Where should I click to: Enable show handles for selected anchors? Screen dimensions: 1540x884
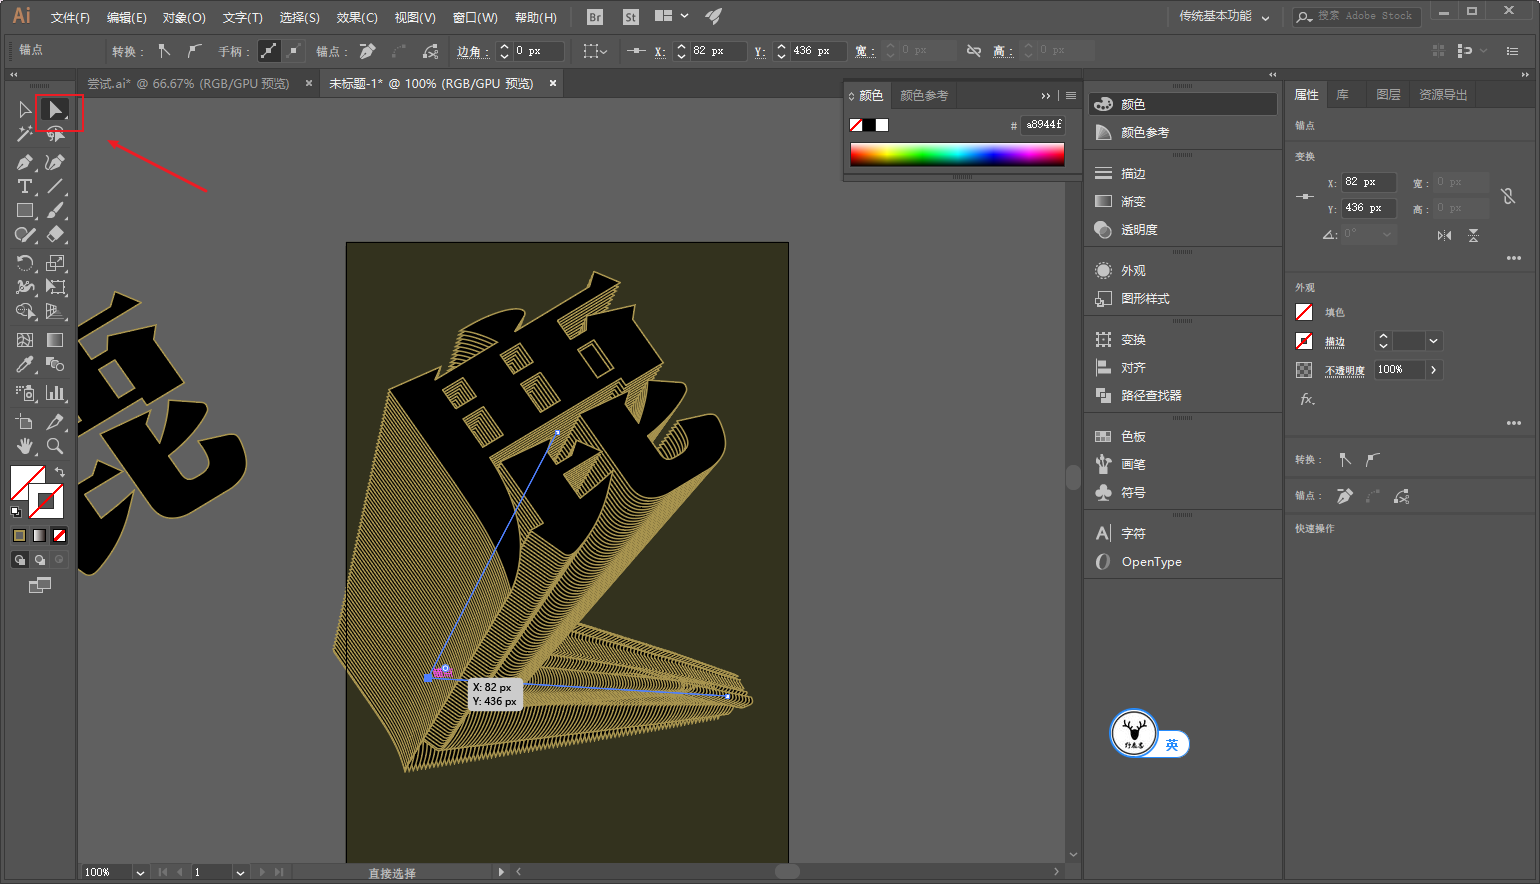269,51
